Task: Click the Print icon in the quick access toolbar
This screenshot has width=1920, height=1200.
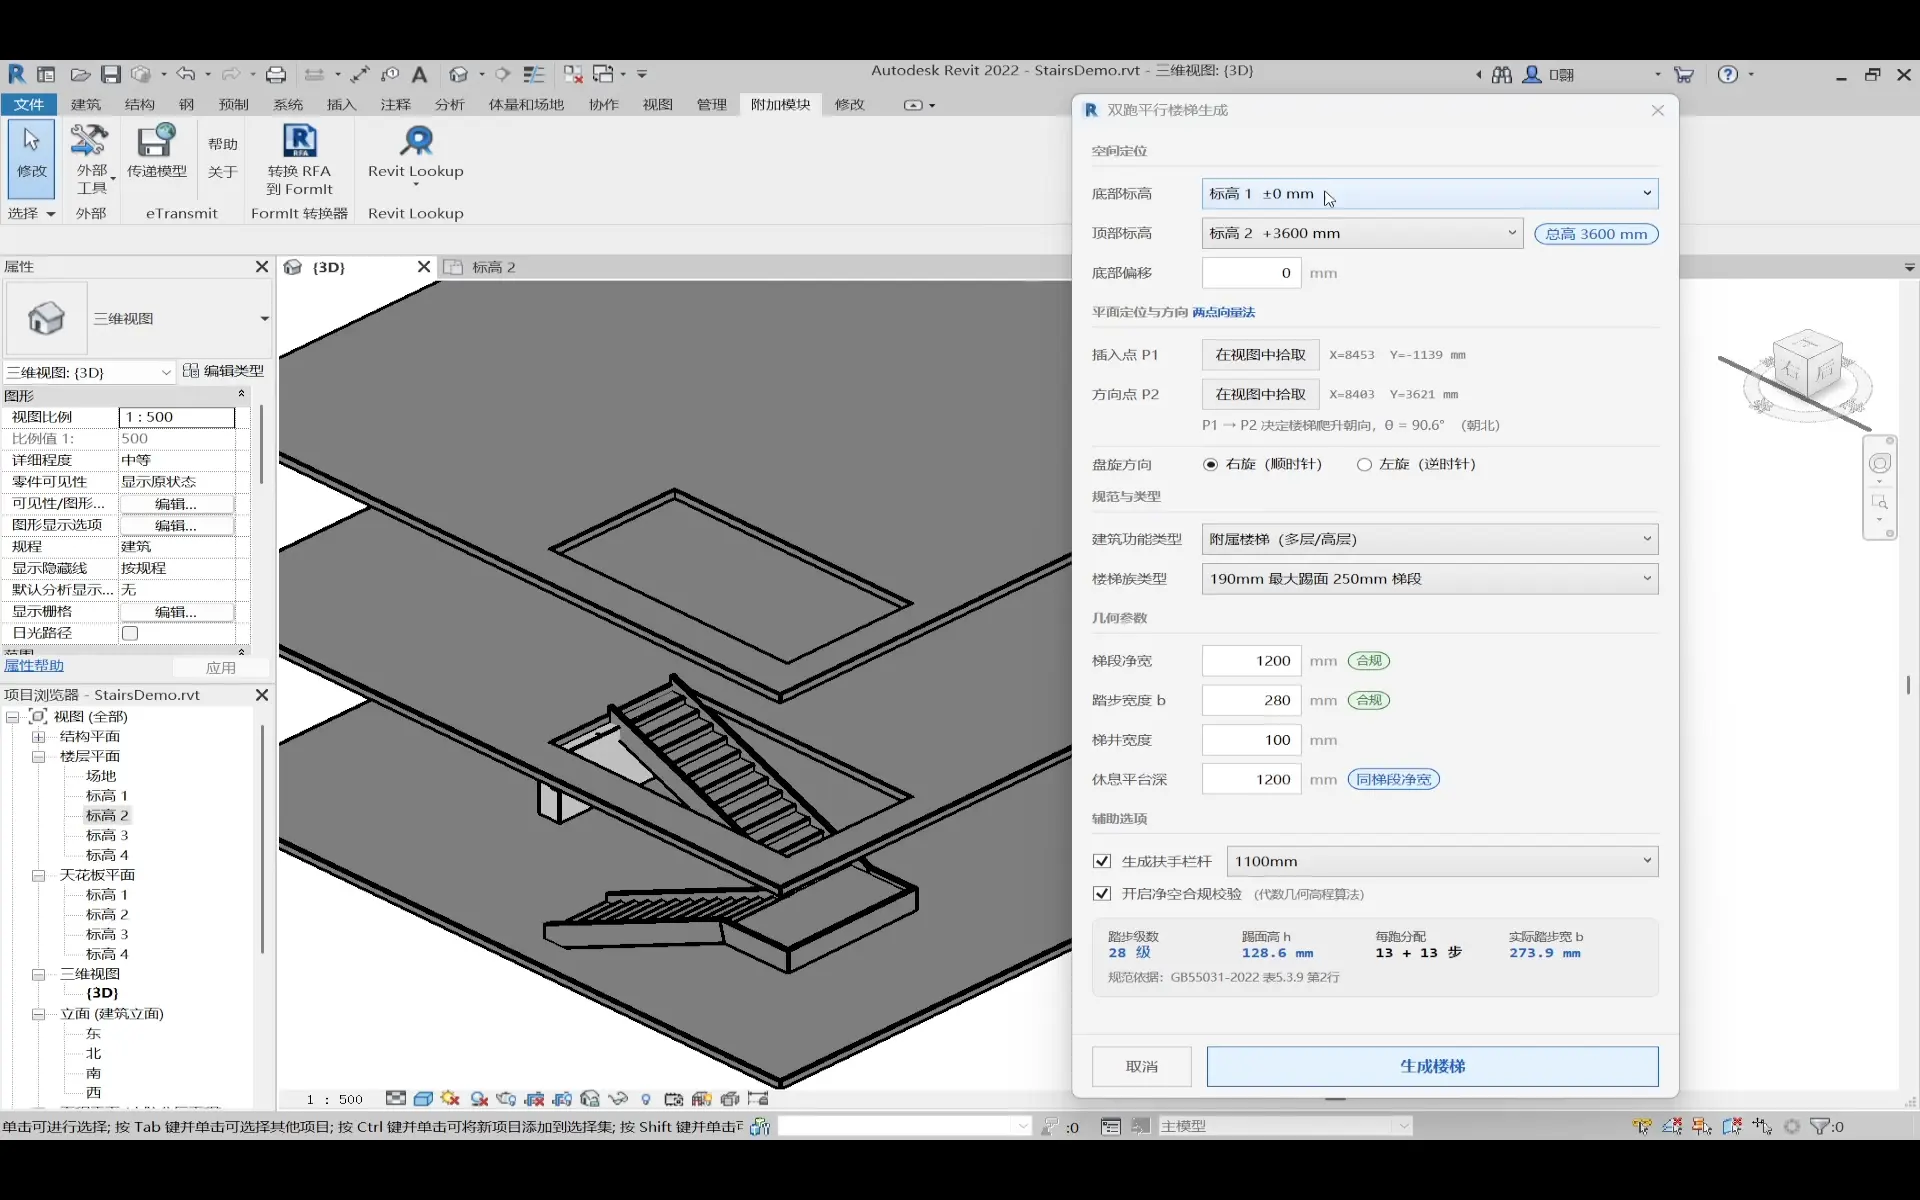Action: 276,74
